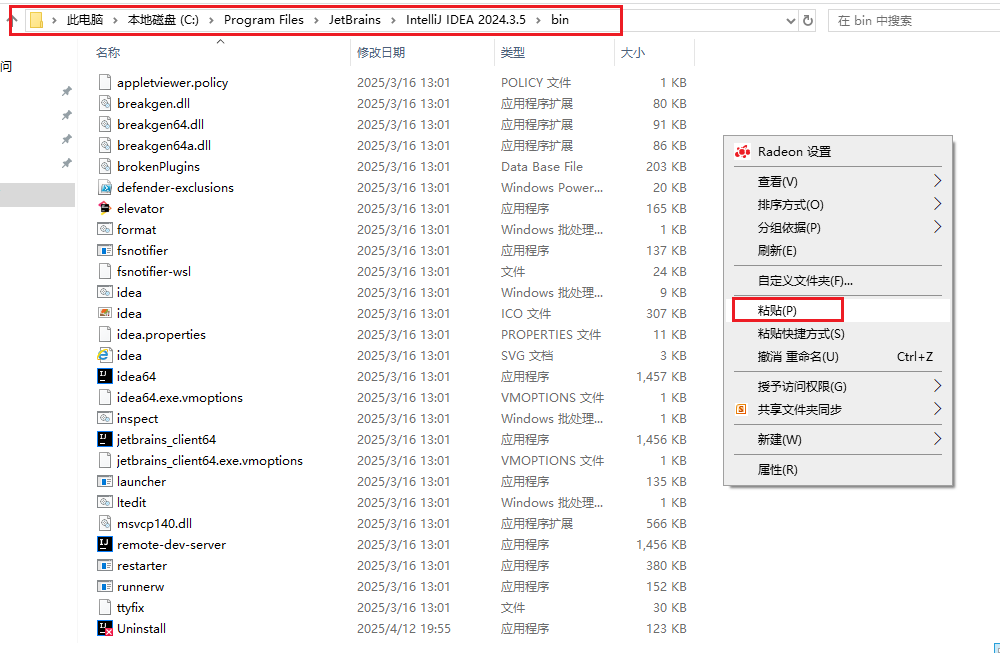Select the fsnotifier application icon
Screen dimensions: 1000x653
click(x=105, y=250)
